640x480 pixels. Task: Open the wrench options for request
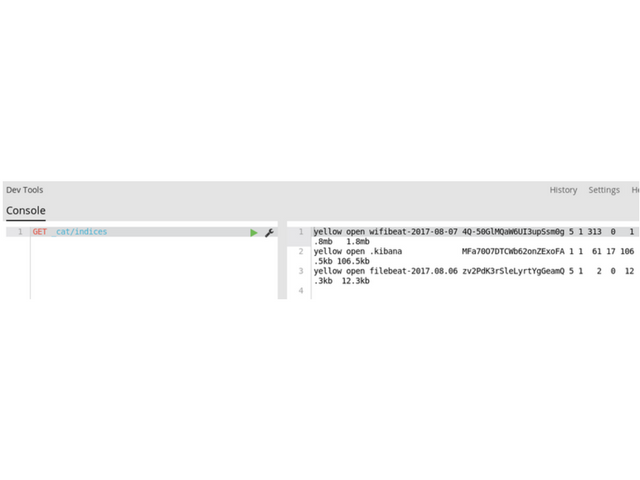269,233
